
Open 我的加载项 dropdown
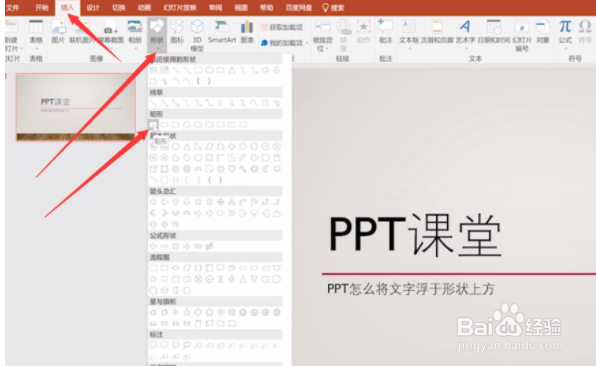coord(284,43)
